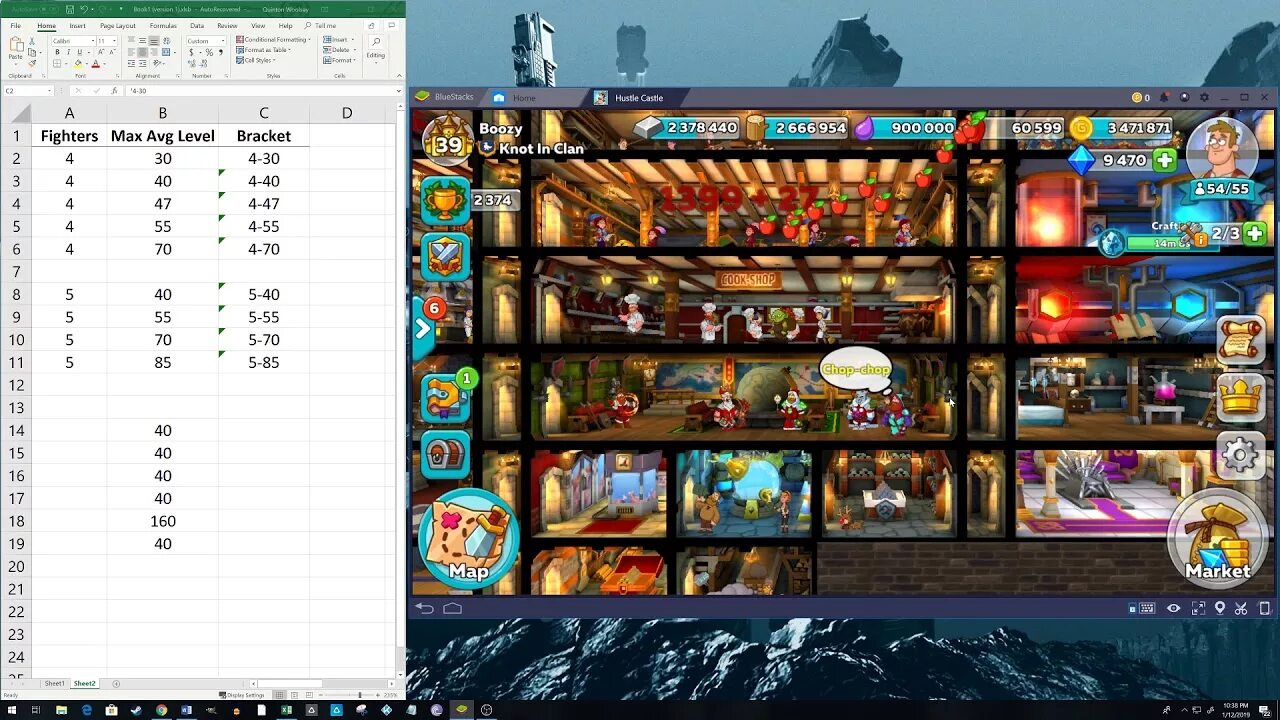This screenshot has height=720, width=1280.
Task: Select the Hustle Castle BlueStacks tab
Action: pyautogui.click(x=639, y=98)
